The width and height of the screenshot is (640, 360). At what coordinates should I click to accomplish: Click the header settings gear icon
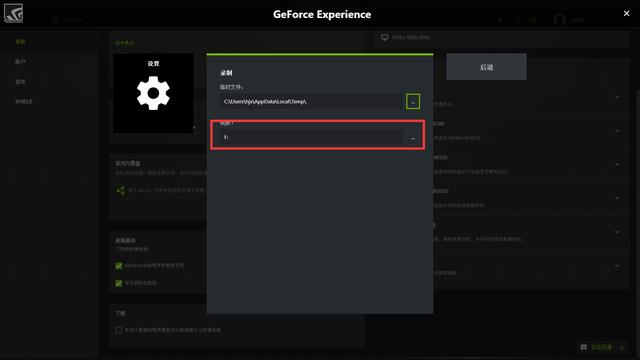tap(533, 20)
